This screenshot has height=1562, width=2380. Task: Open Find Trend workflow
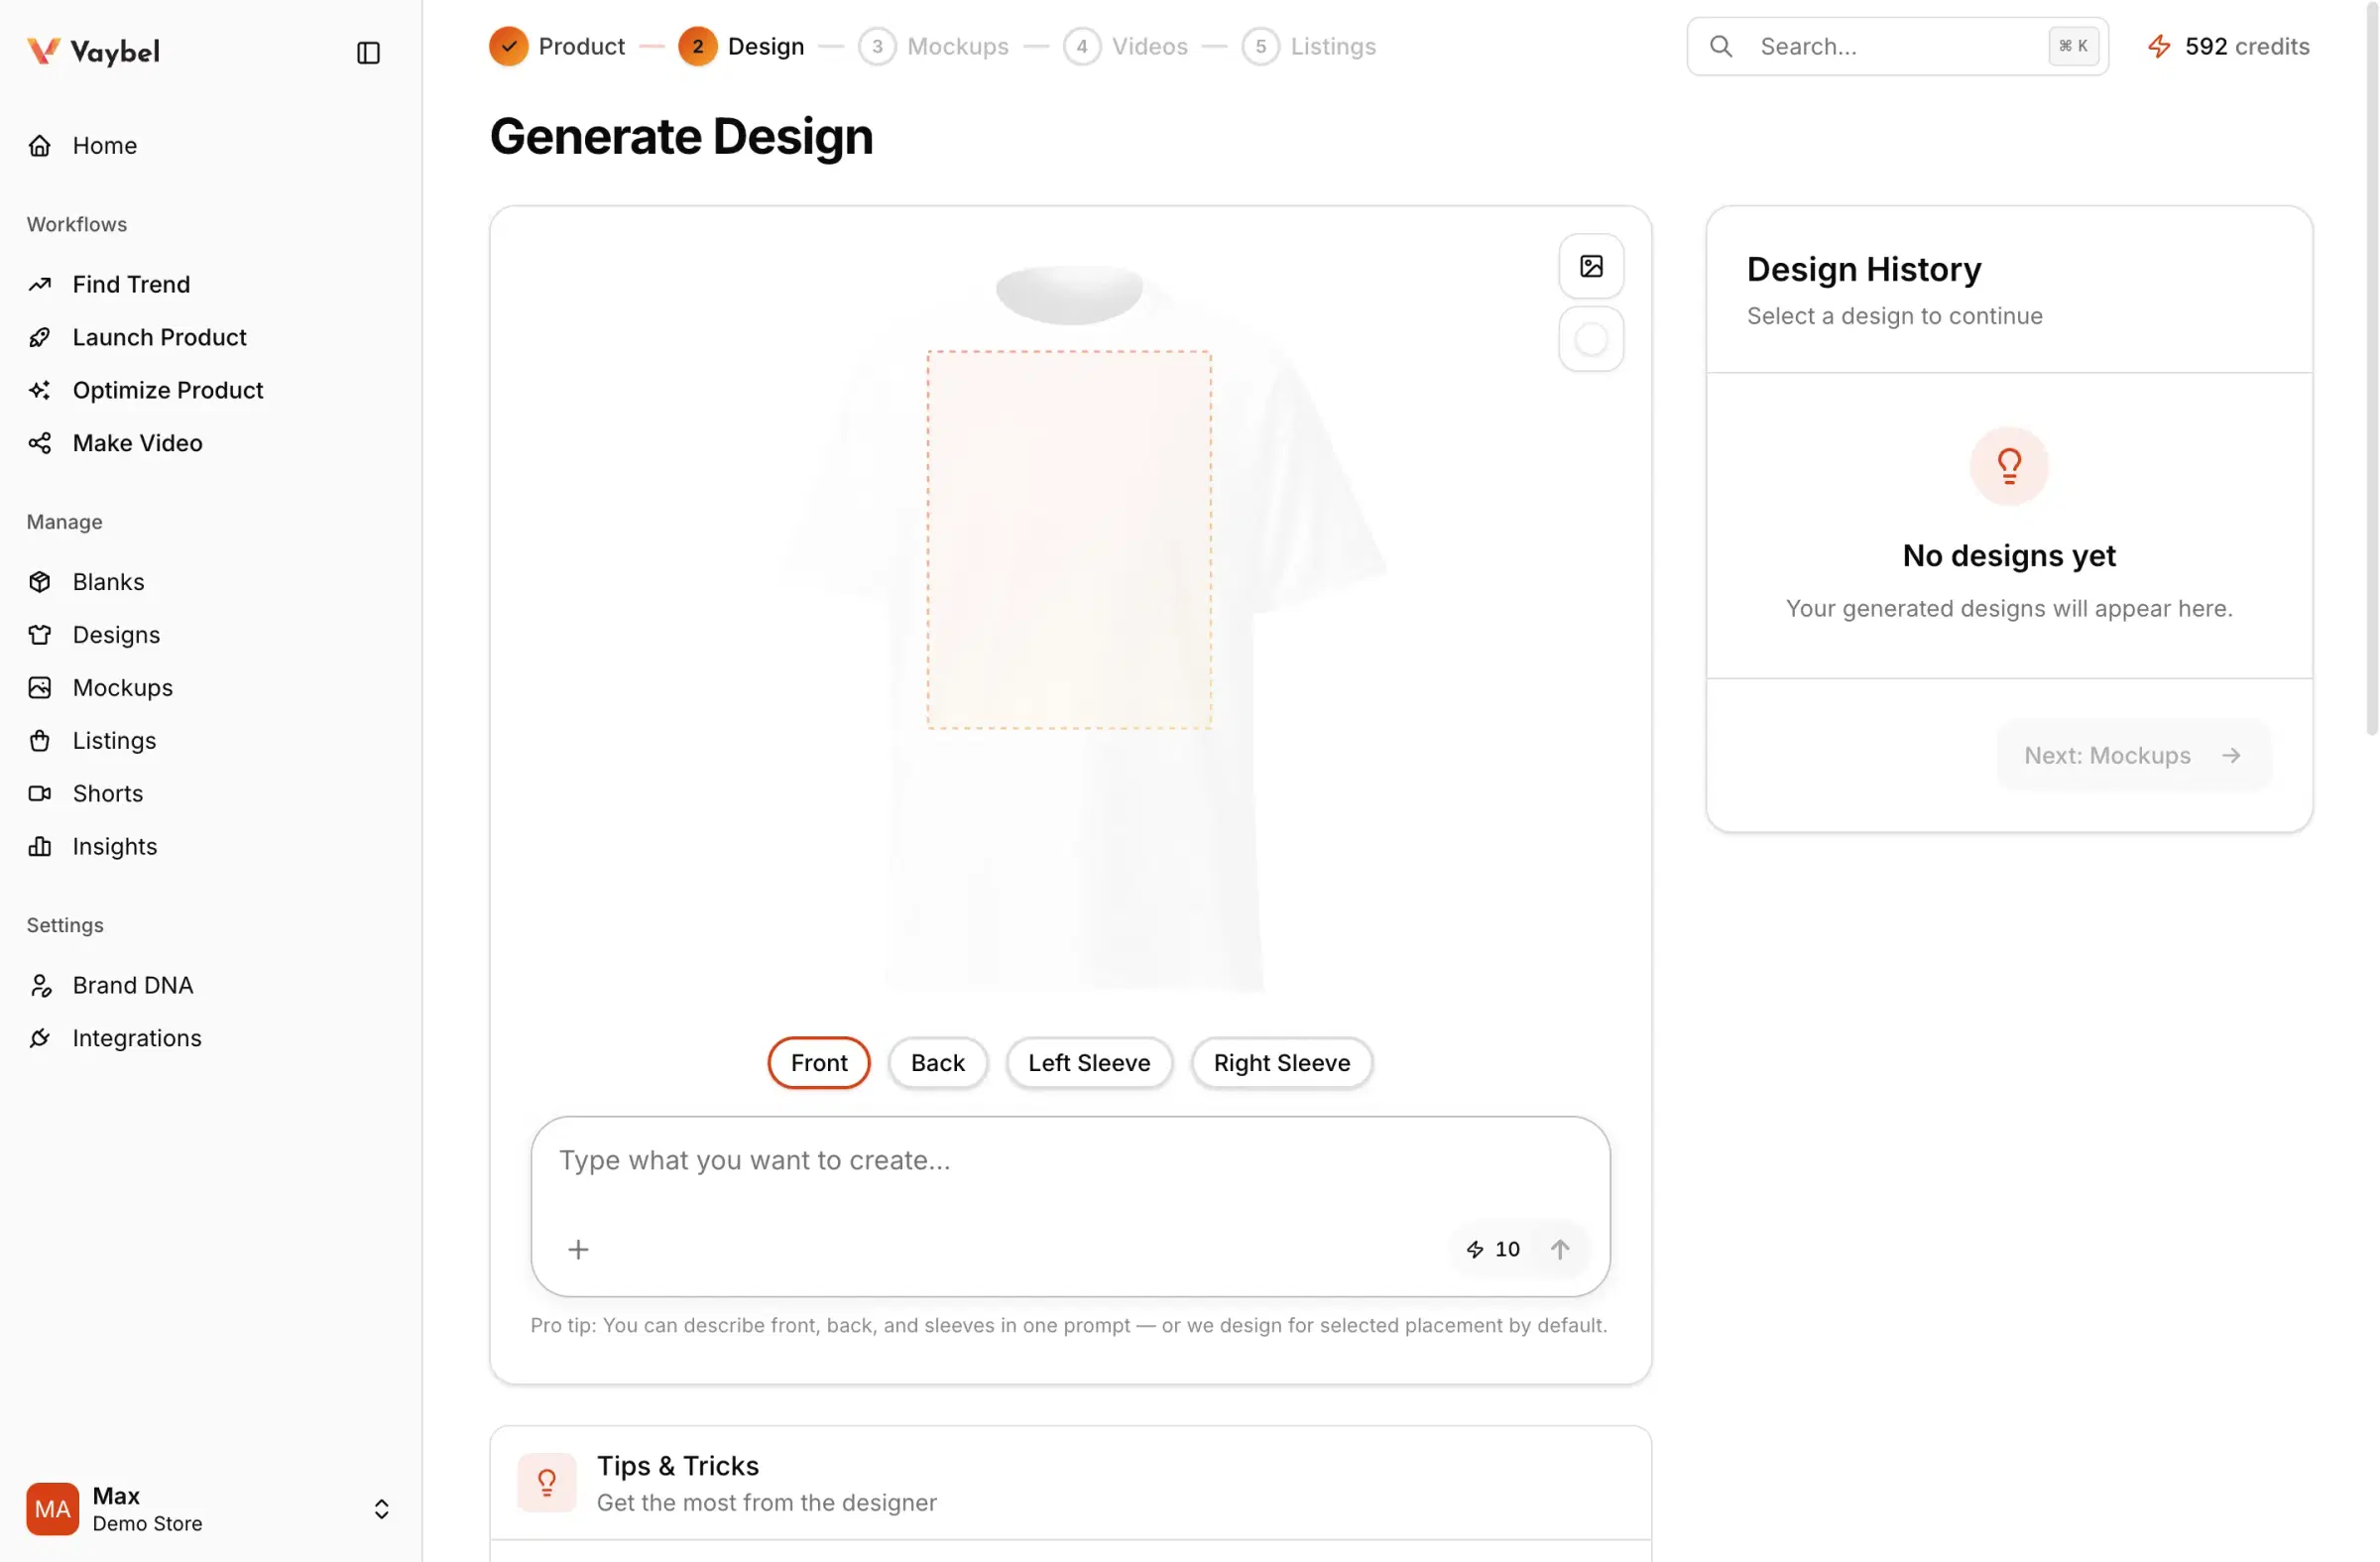click(131, 284)
